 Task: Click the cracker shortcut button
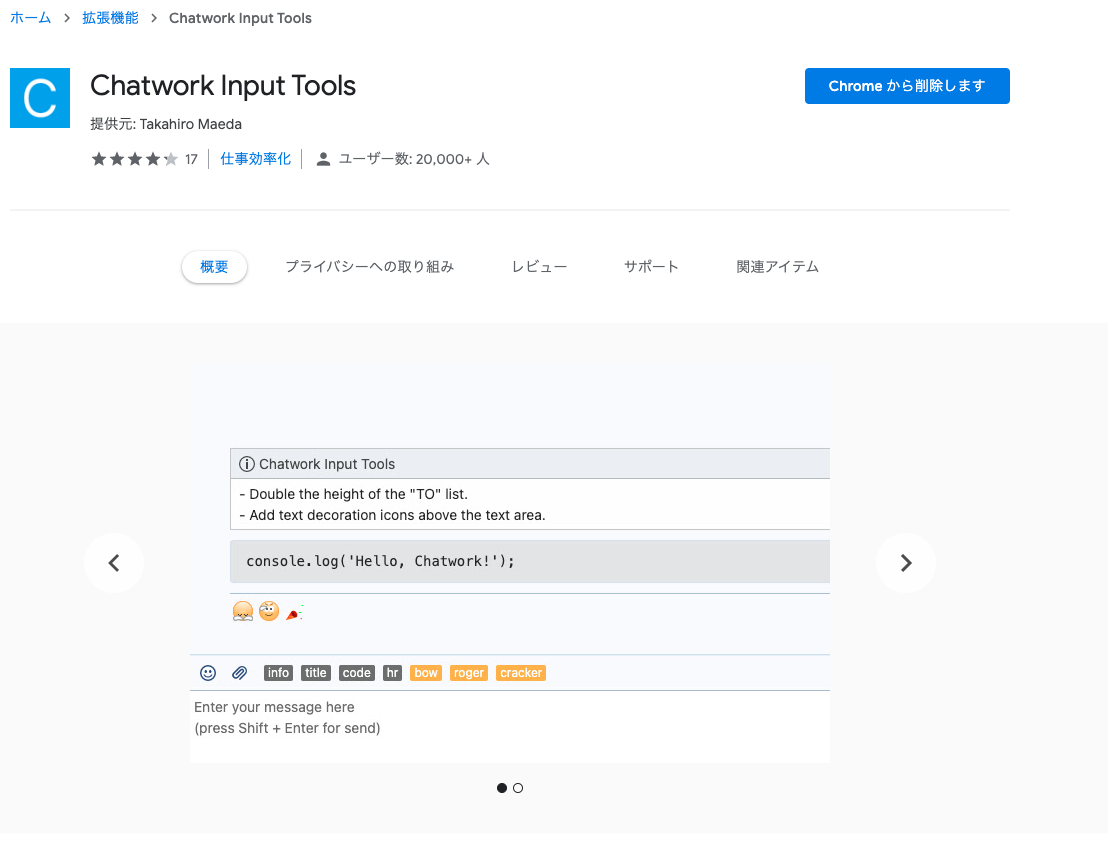pos(520,672)
